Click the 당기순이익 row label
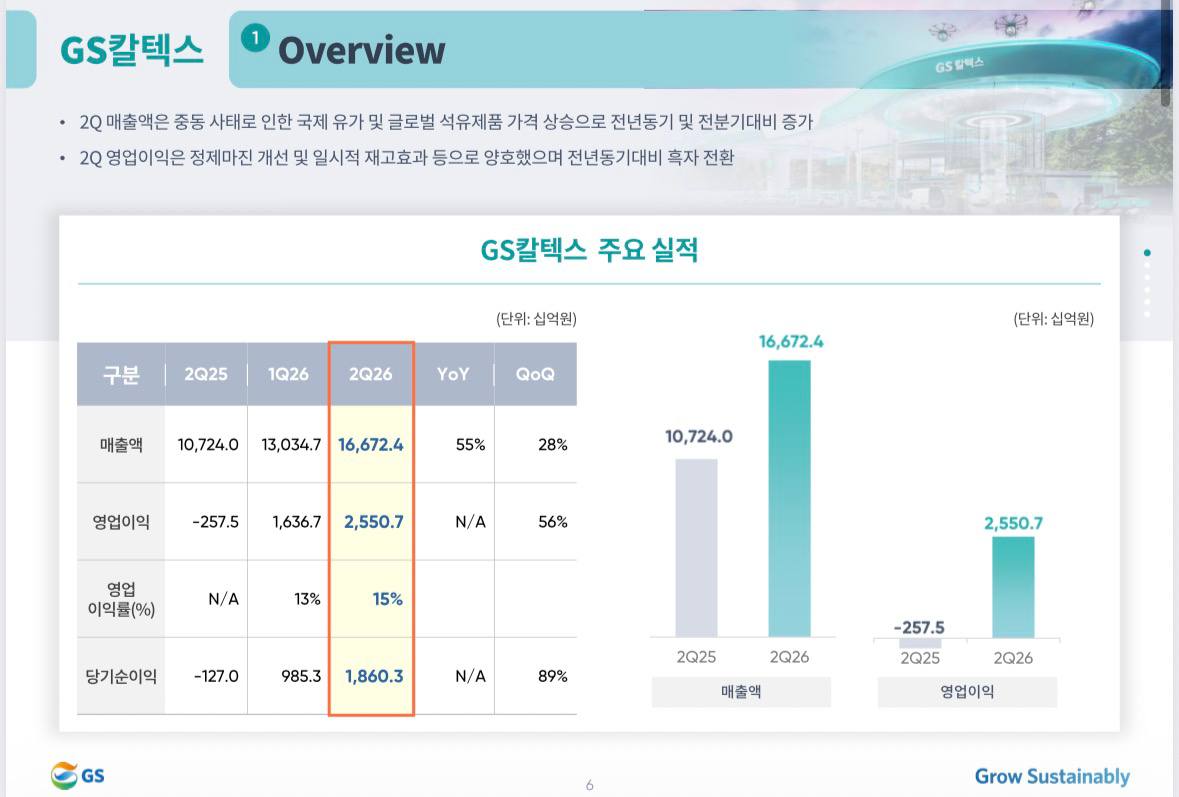The height and width of the screenshot is (797, 1179). pos(121,676)
